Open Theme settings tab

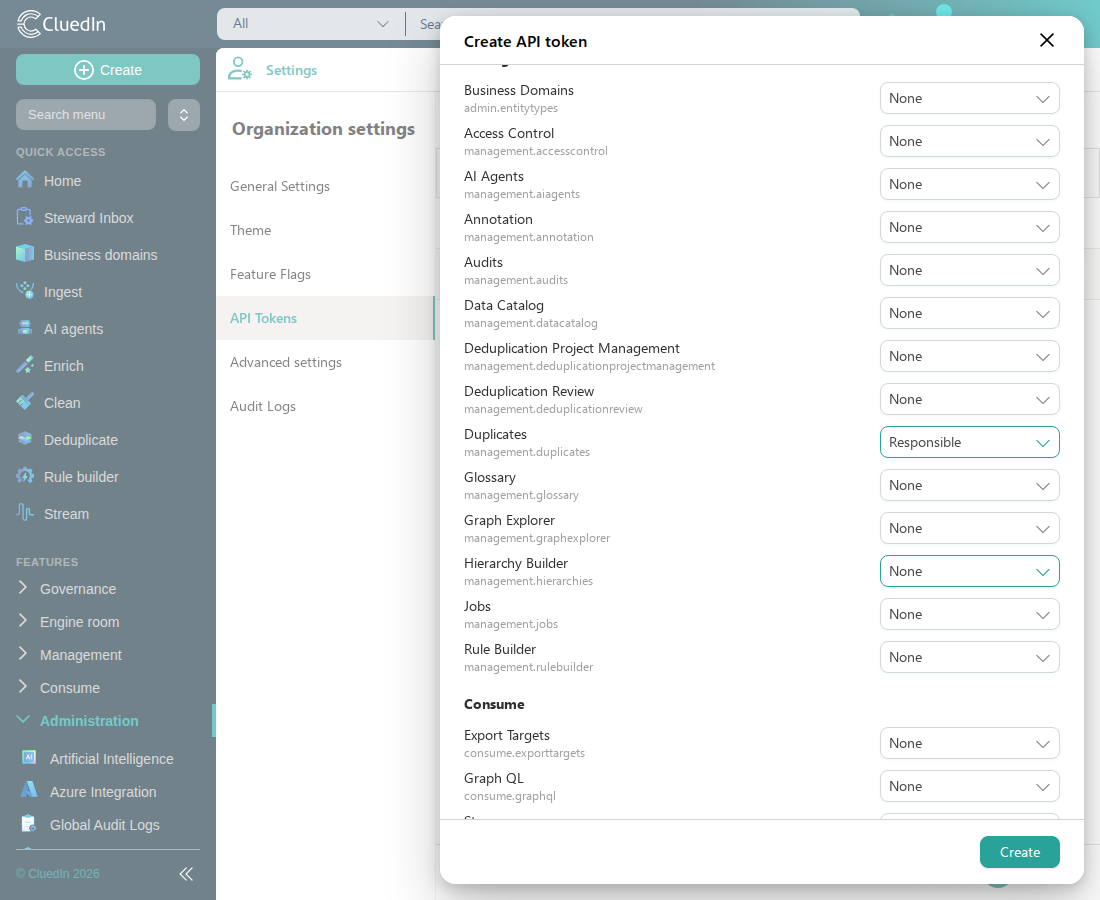(326, 230)
